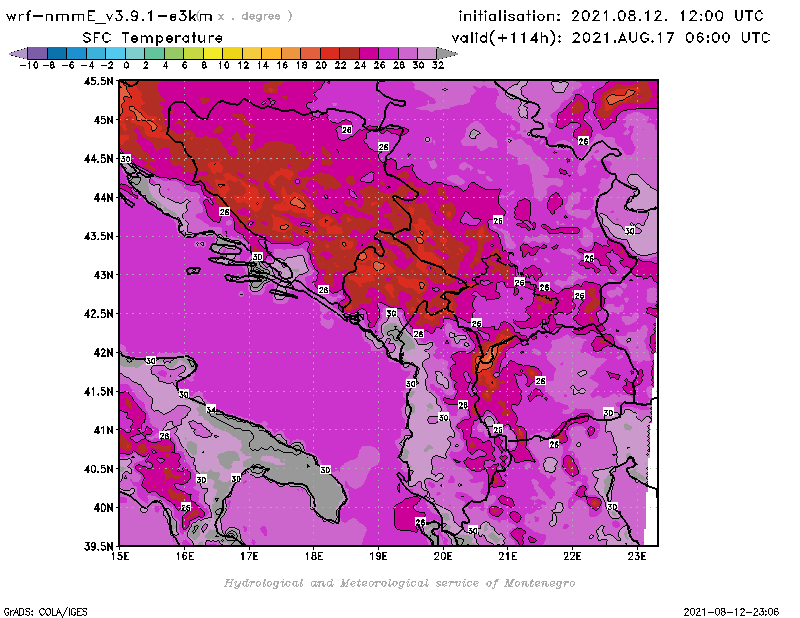Image resolution: width=800 pixels, height=618 pixels.
Task: Click the 'SFC Temperature' title text
Action: coord(153,38)
